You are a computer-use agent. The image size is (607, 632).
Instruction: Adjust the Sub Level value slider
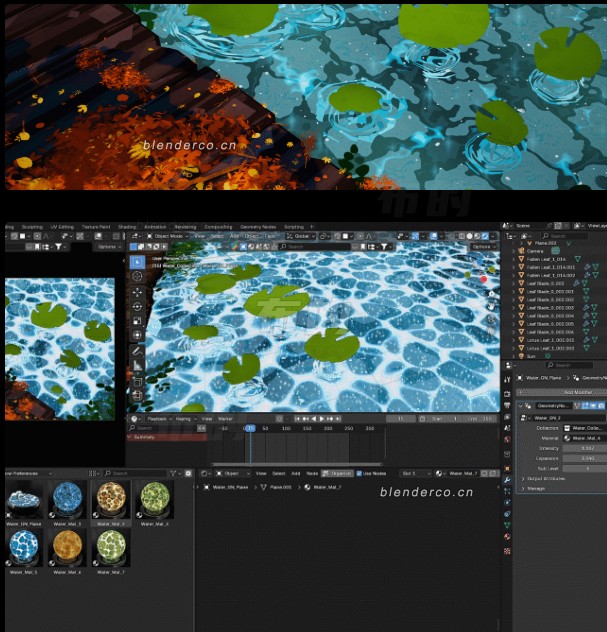click(x=585, y=468)
